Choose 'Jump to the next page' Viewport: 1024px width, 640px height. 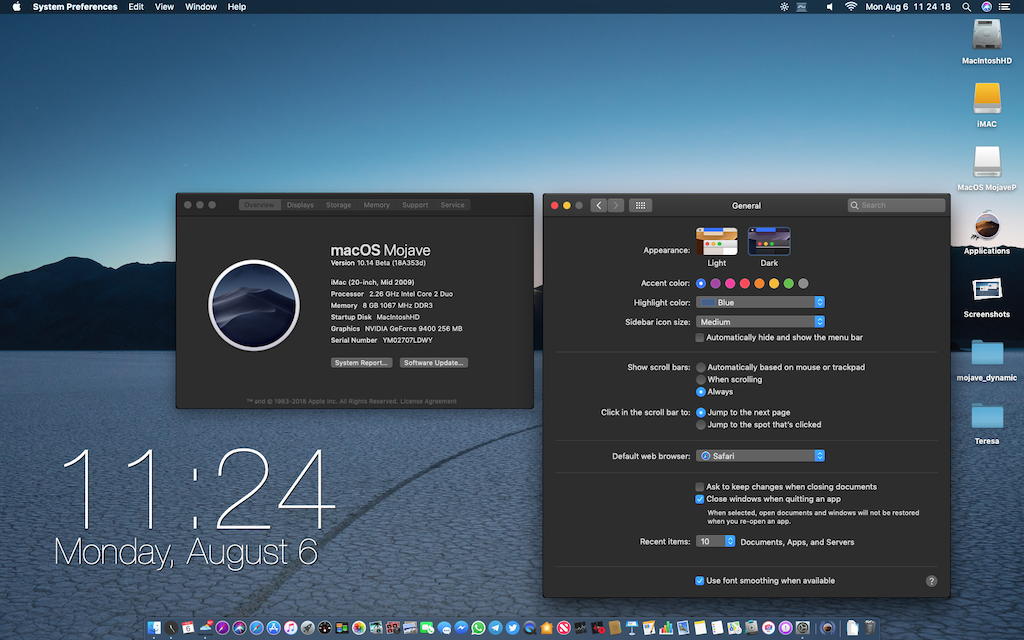701,413
